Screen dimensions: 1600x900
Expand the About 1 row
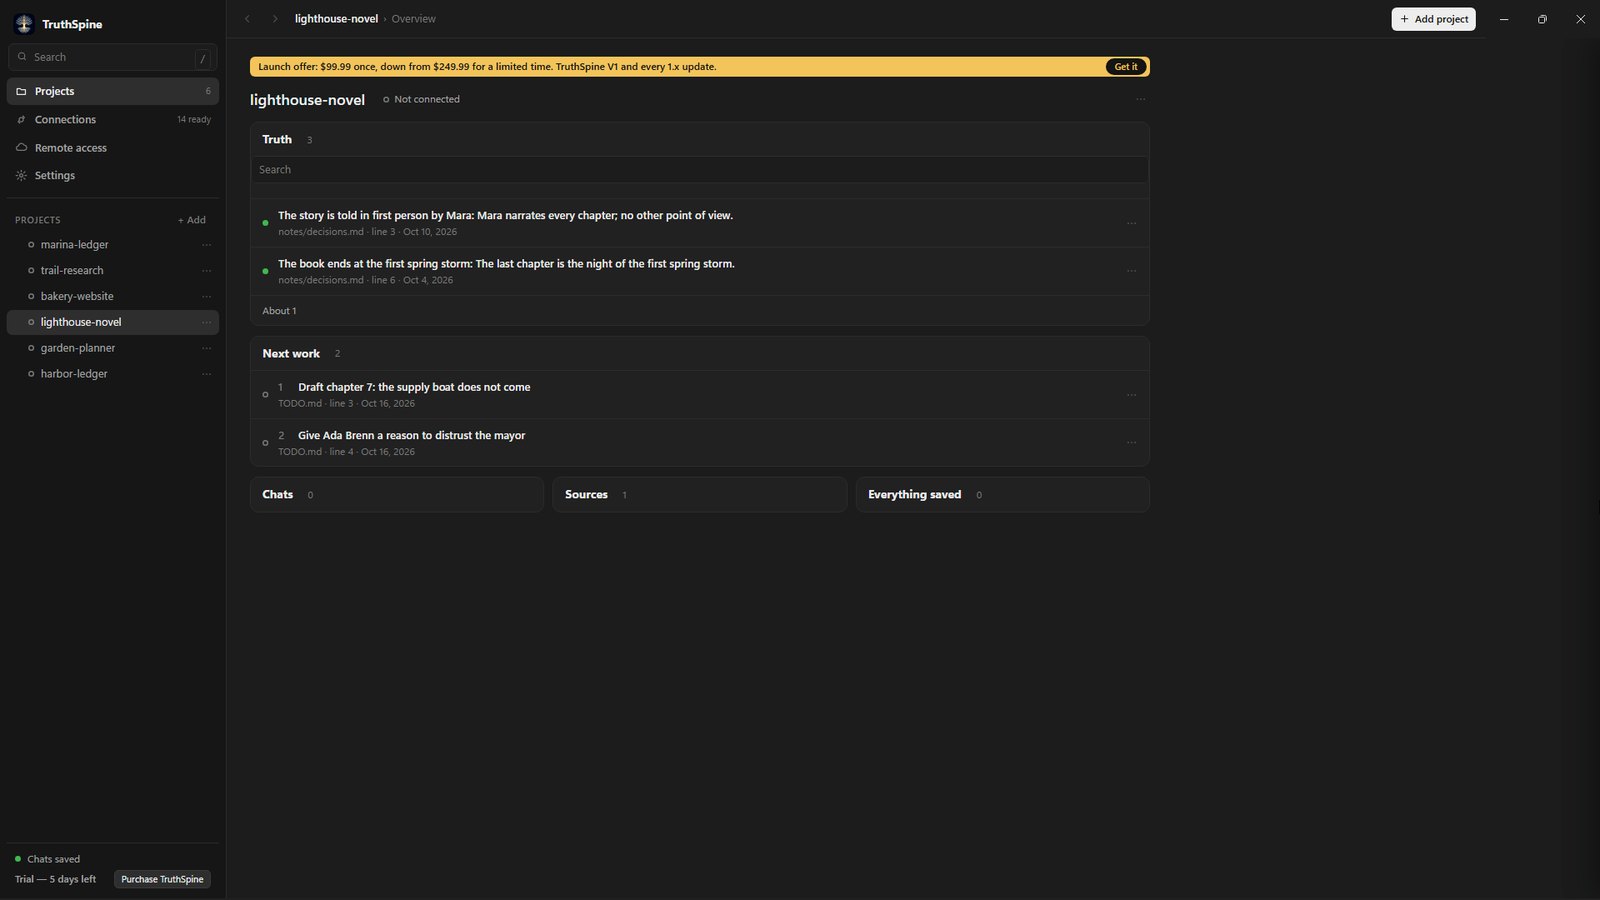pyautogui.click(x=699, y=311)
